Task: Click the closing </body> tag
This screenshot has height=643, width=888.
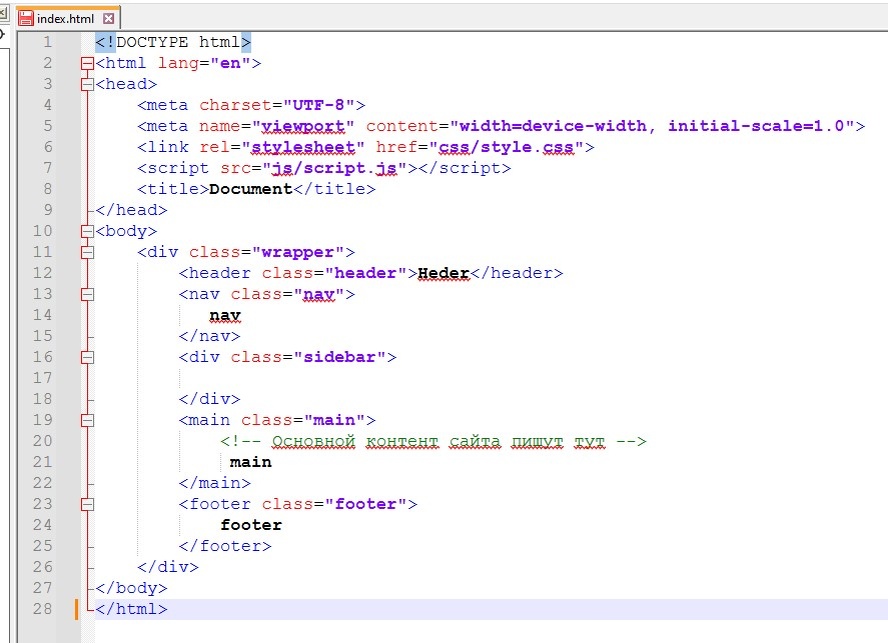Action: coord(131,588)
